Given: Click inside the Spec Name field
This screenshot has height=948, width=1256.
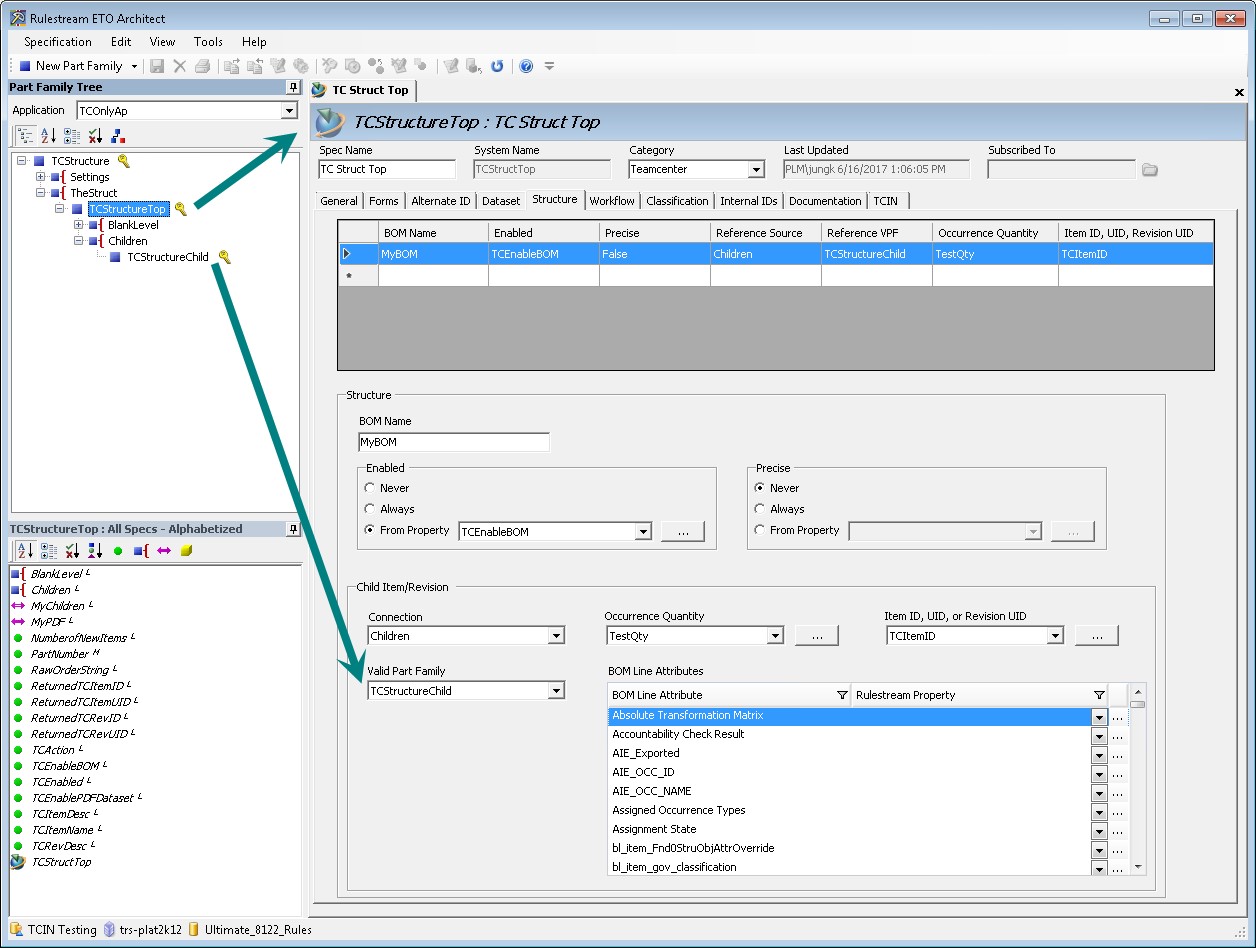Looking at the screenshot, I should pos(385,168).
